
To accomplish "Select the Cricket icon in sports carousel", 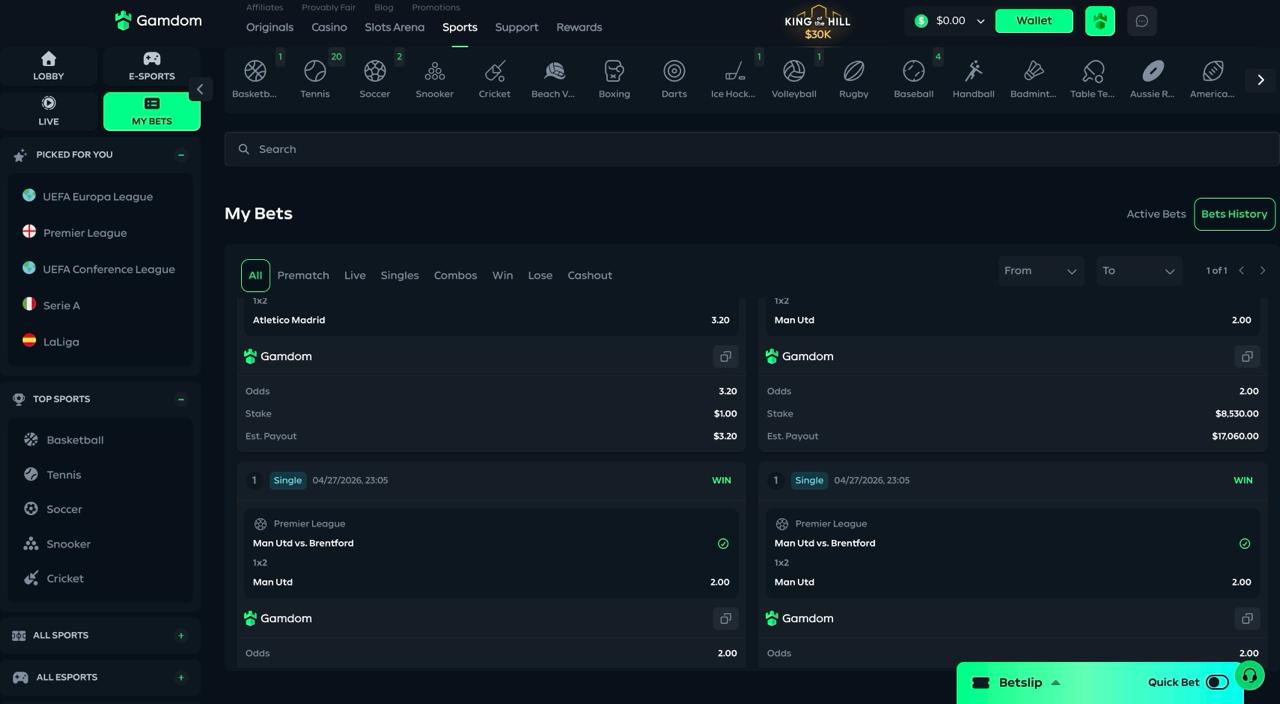I will pos(494,72).
